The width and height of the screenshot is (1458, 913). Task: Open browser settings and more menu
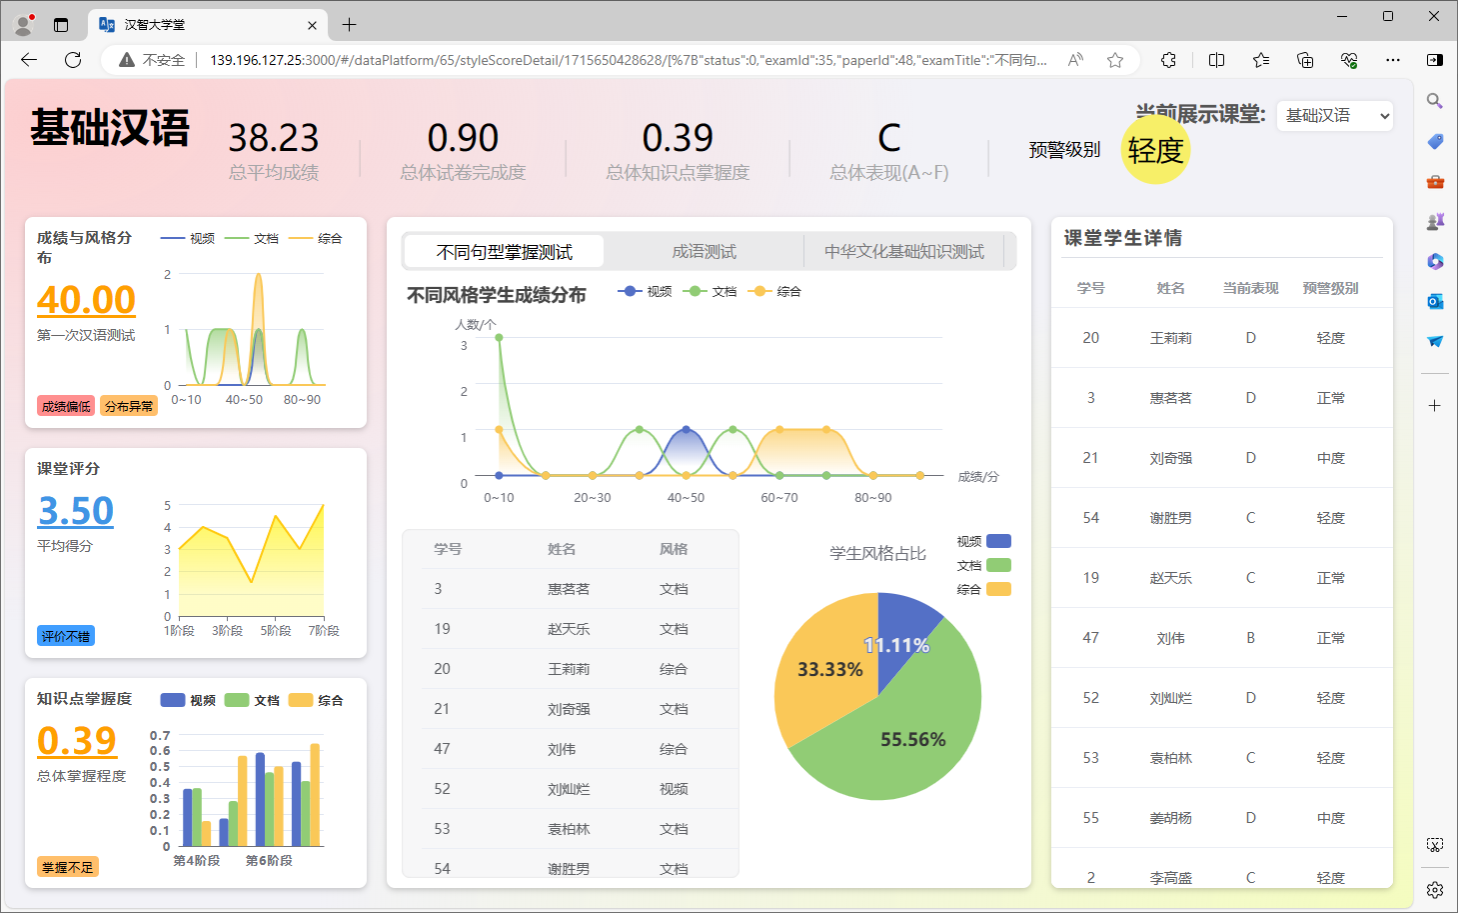pyautogui.click(x=1392, y=60)
